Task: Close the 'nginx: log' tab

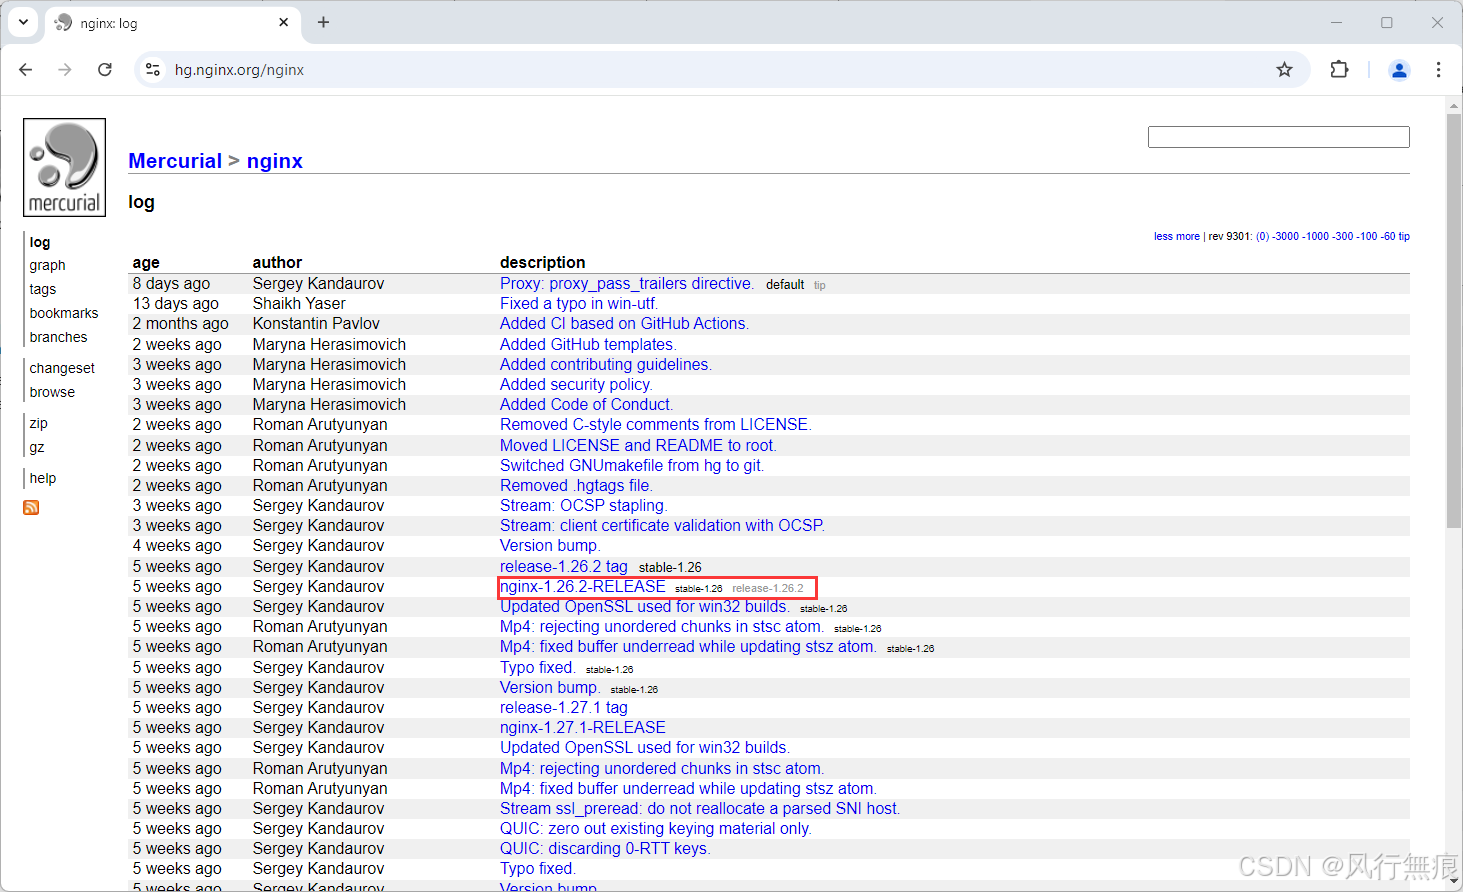Action: 284,22
